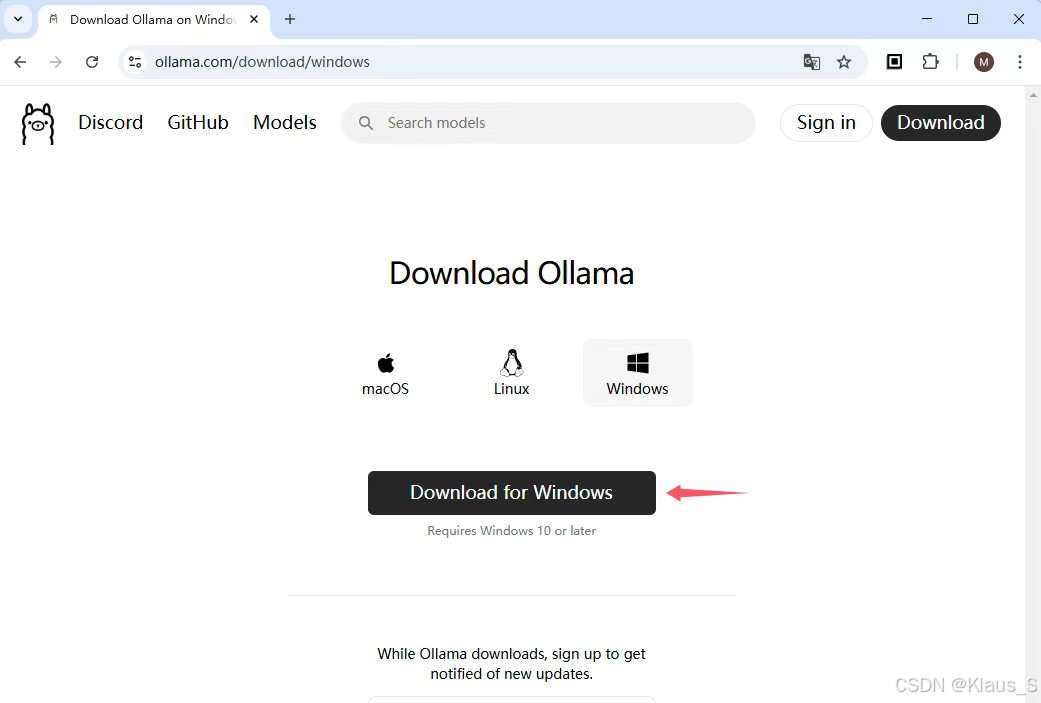Select the Linux download option
Image resolution: width=1041 pixels, height=703 pixels.
[511, 374]
